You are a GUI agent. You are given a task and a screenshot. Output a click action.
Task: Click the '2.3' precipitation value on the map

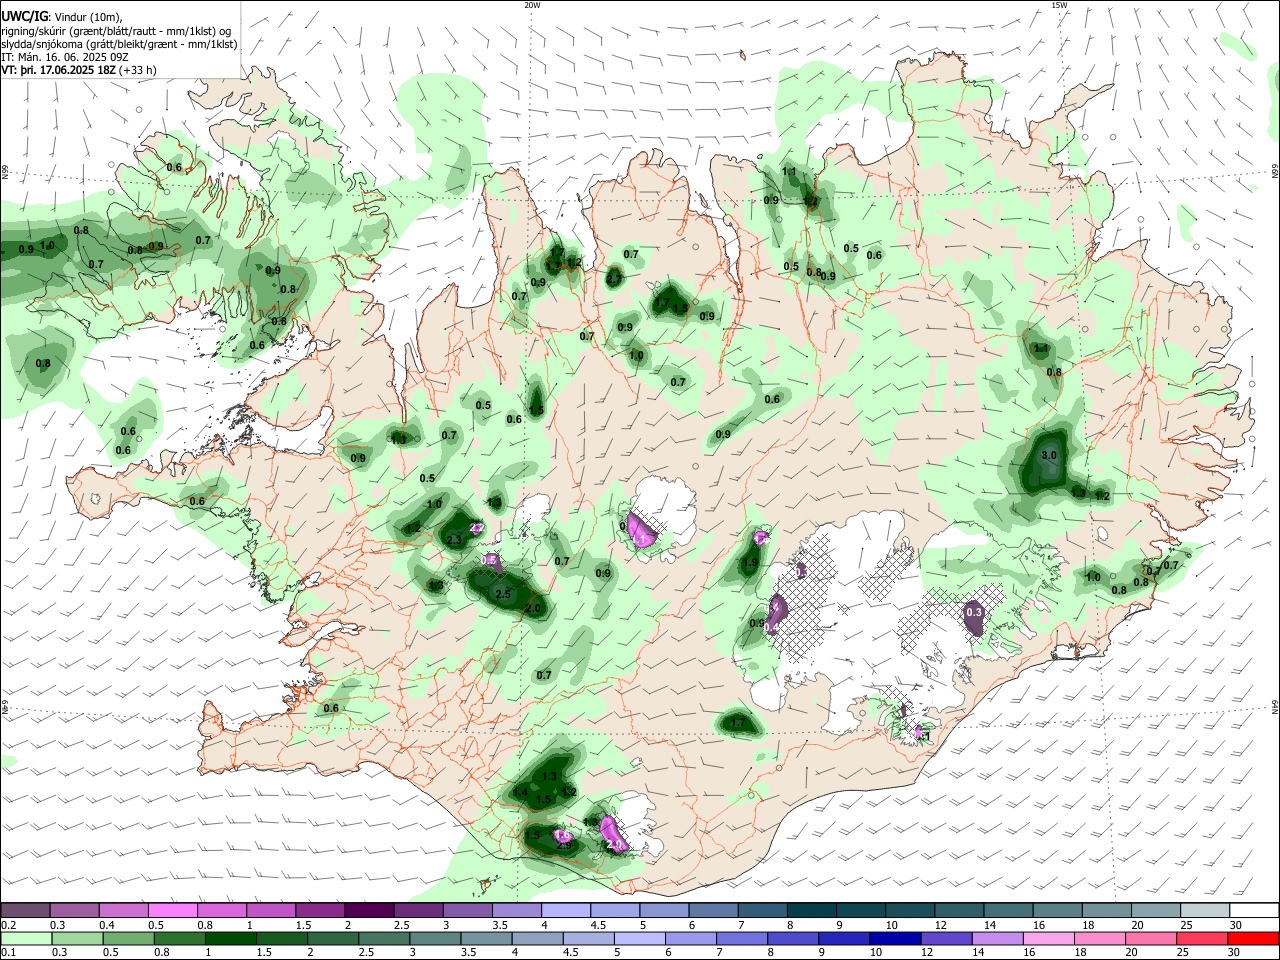click(454, 540)
